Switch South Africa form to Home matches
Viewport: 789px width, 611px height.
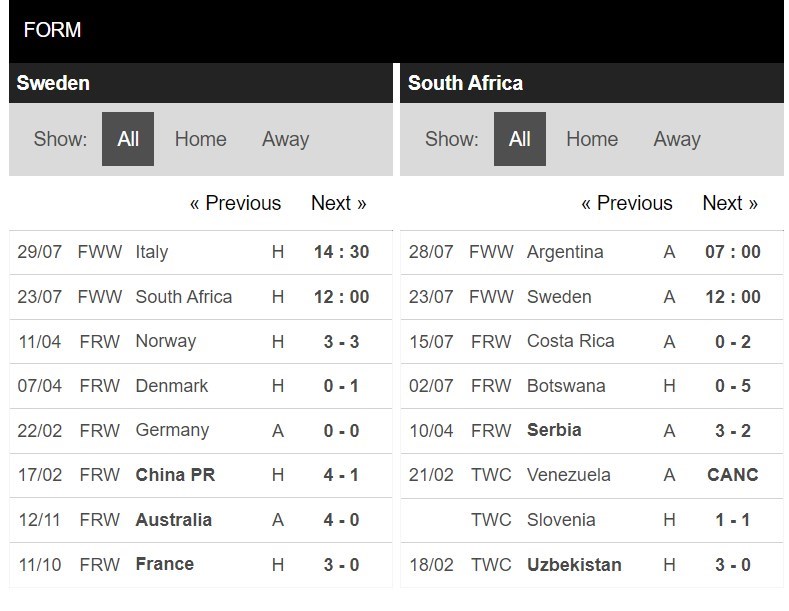592,139
